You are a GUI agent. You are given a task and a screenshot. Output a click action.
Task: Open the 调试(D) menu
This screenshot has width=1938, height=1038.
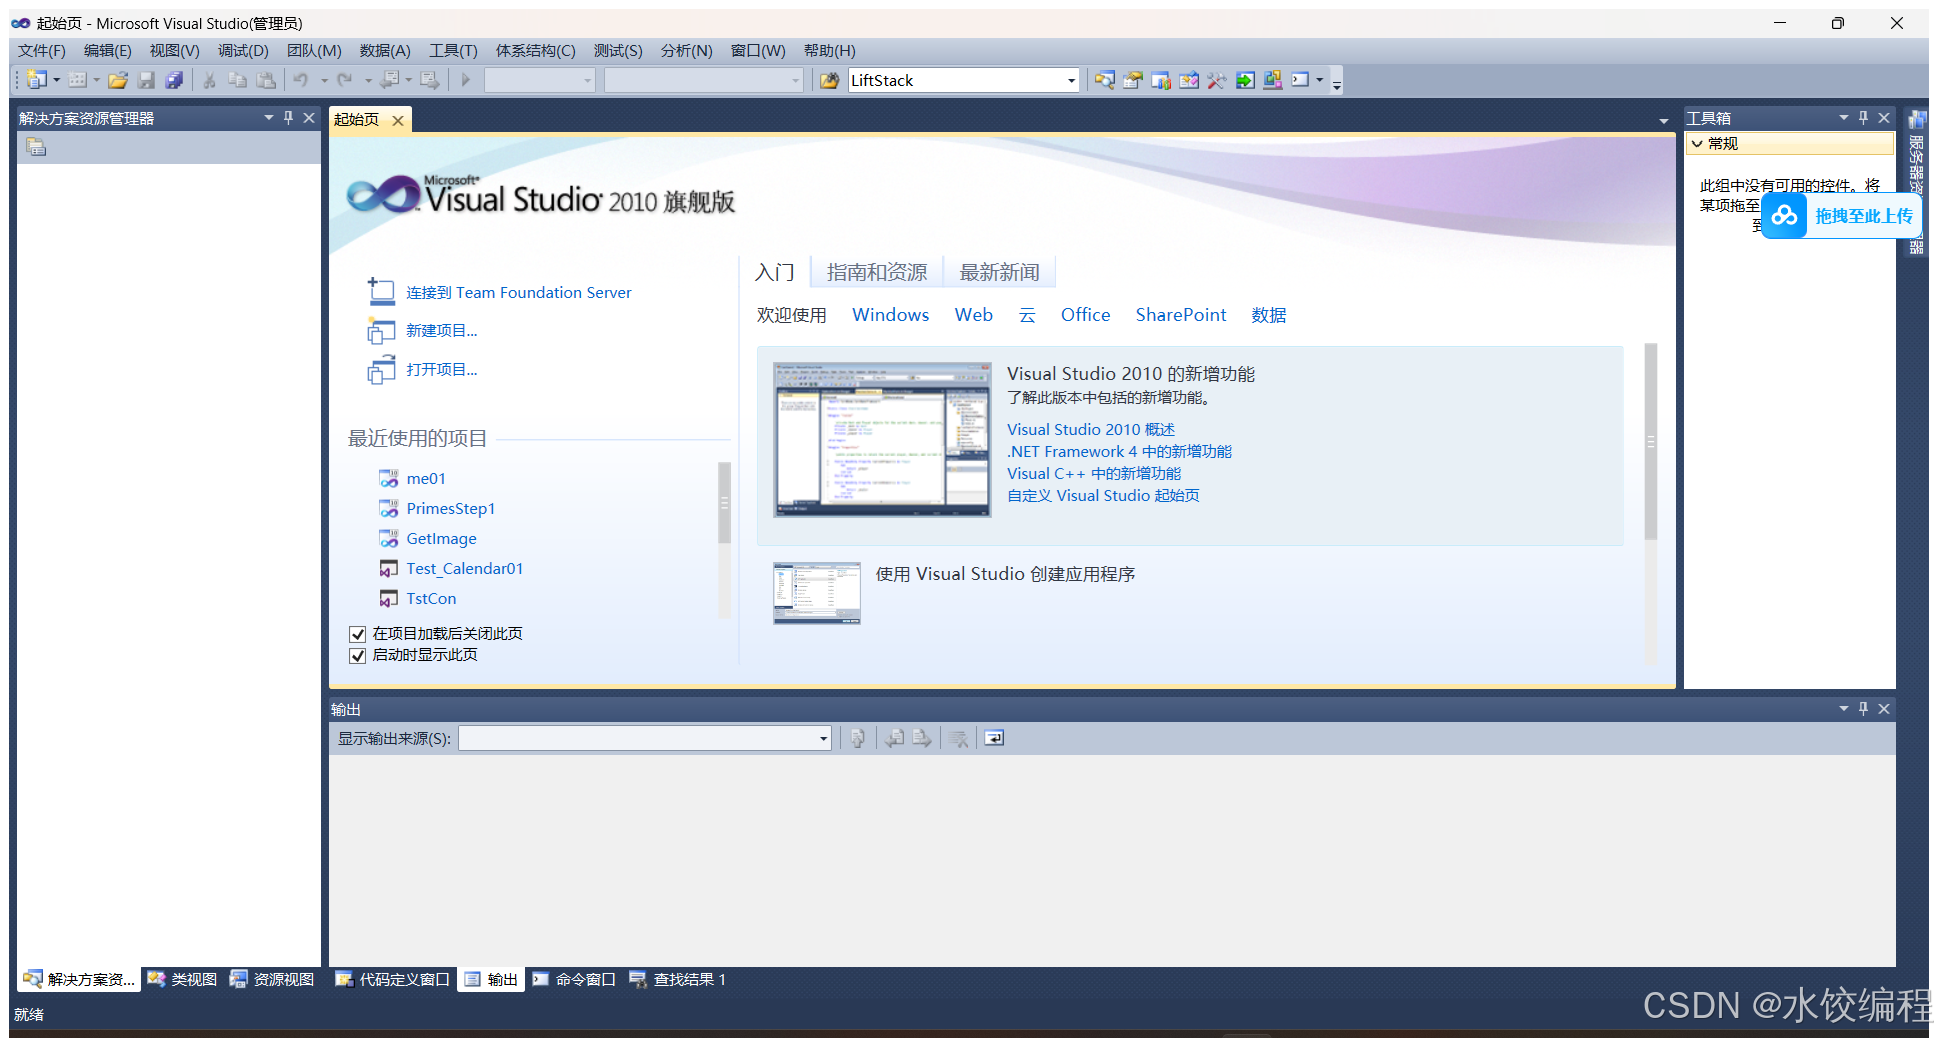243,50
